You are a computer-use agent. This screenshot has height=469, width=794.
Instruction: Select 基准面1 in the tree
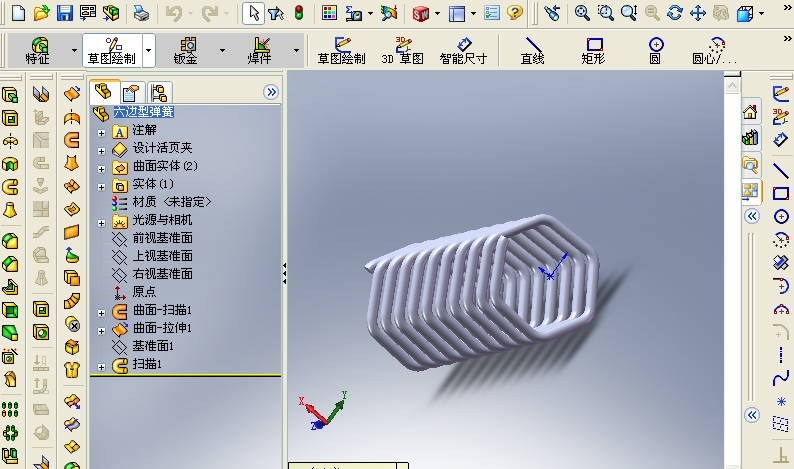click(x=153, y=346)
